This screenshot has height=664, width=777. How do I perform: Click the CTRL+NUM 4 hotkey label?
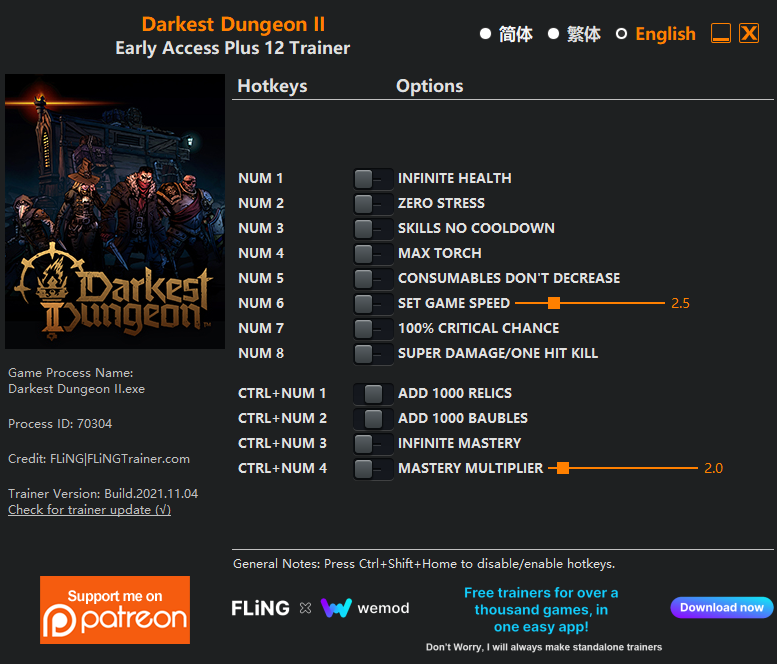[282, 468]
